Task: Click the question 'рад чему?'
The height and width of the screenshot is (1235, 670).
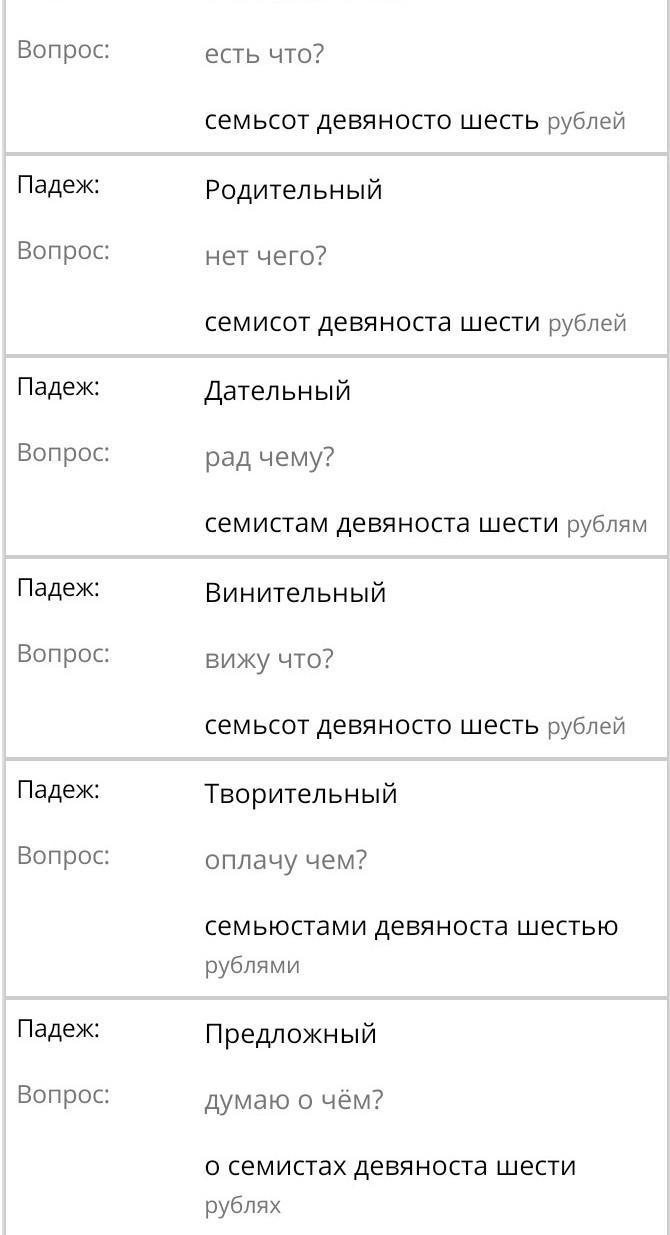Action: pyautogui.click(x=269, y=459)
